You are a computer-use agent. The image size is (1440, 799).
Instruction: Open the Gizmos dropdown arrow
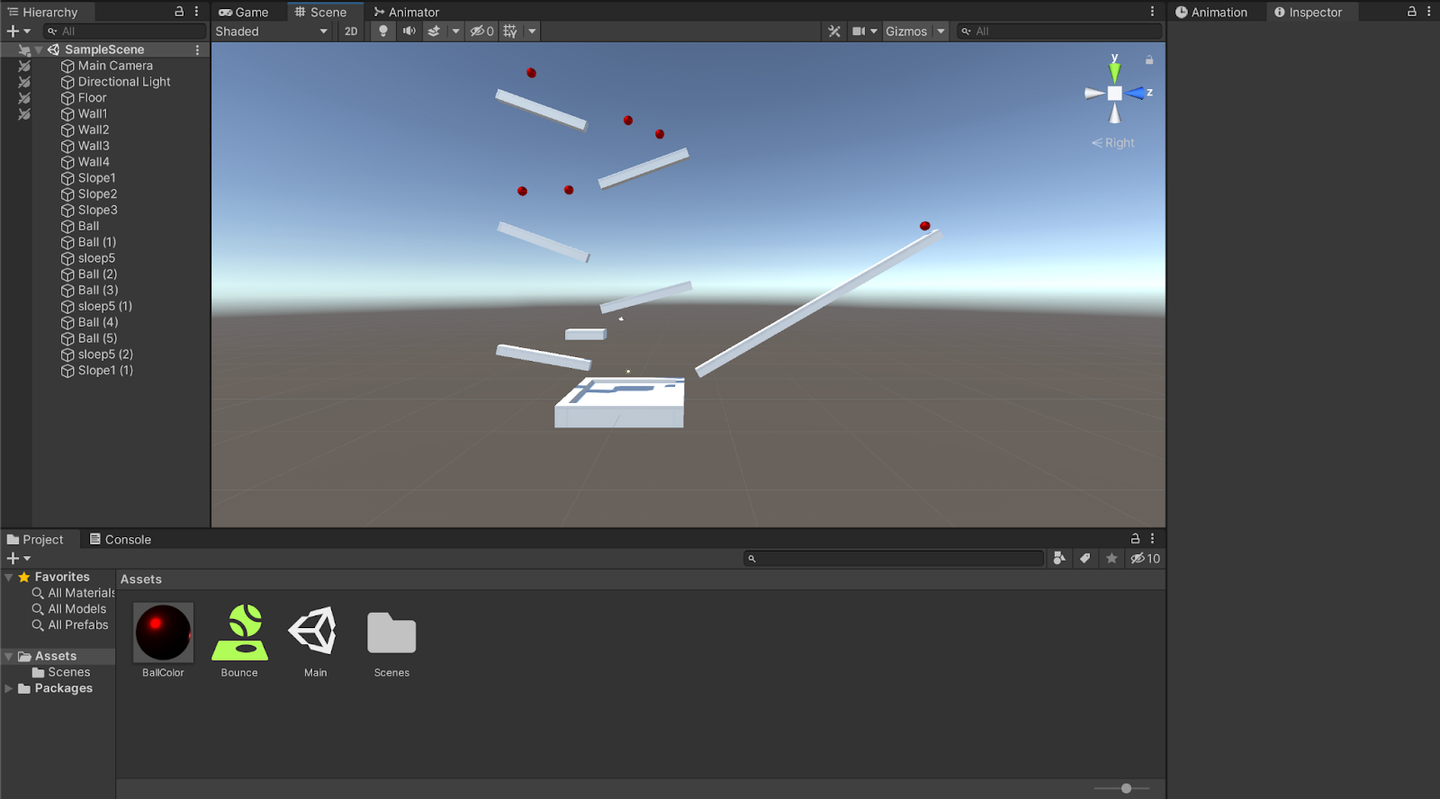(941, 31)
